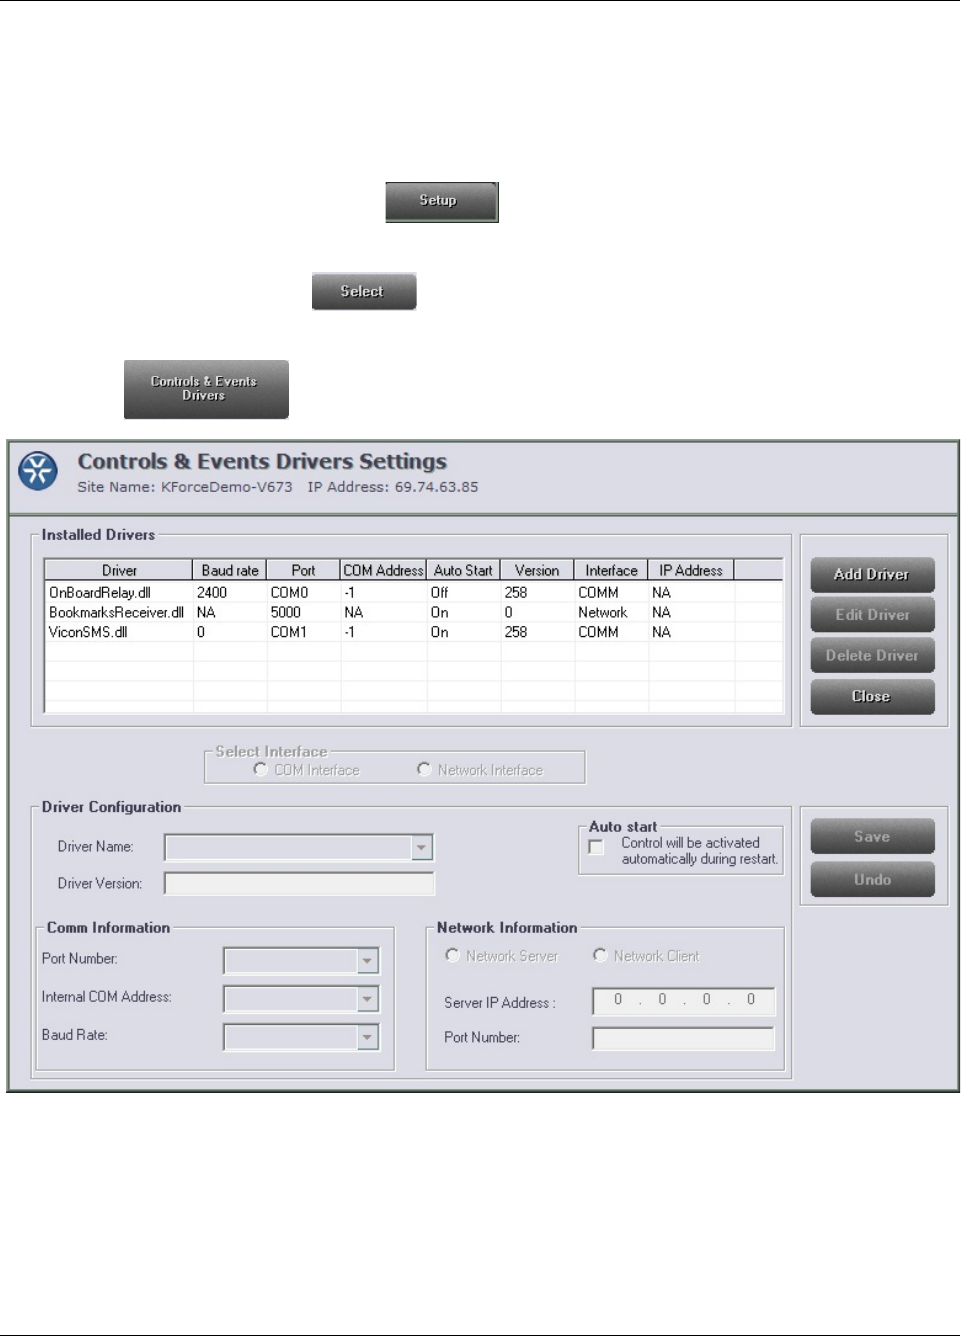Click port value 5000
The width and height of the screenshot is (961, 1336).
click(x=285, y=612)
